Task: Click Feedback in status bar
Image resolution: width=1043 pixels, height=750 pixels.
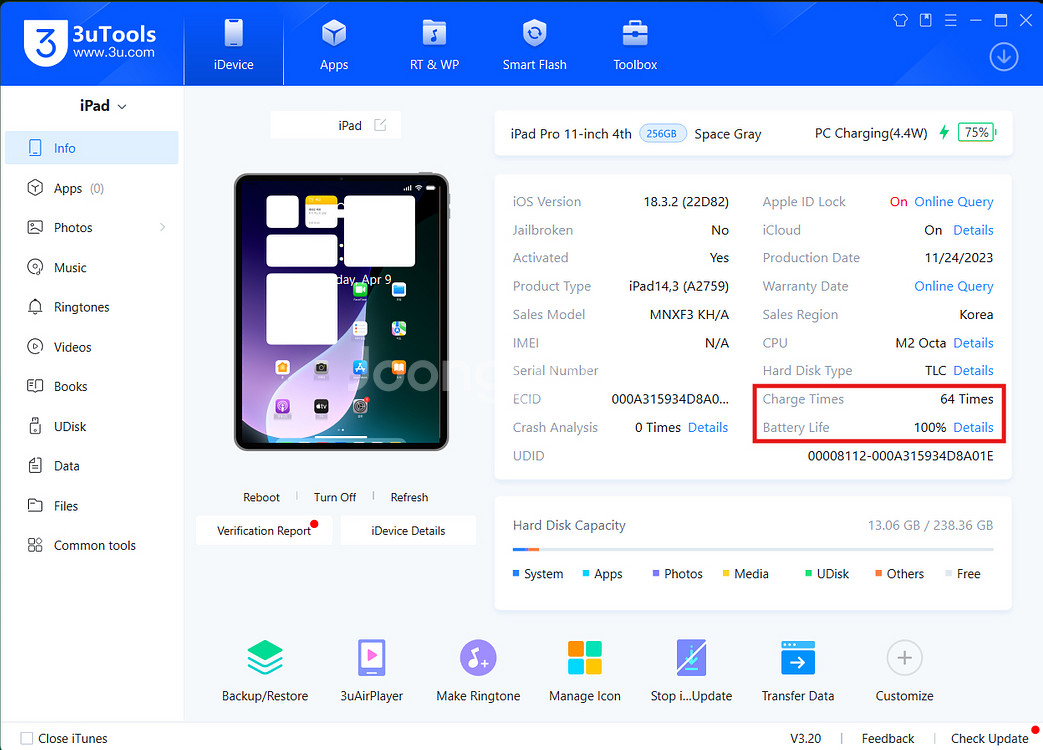Action: point(887,738)
